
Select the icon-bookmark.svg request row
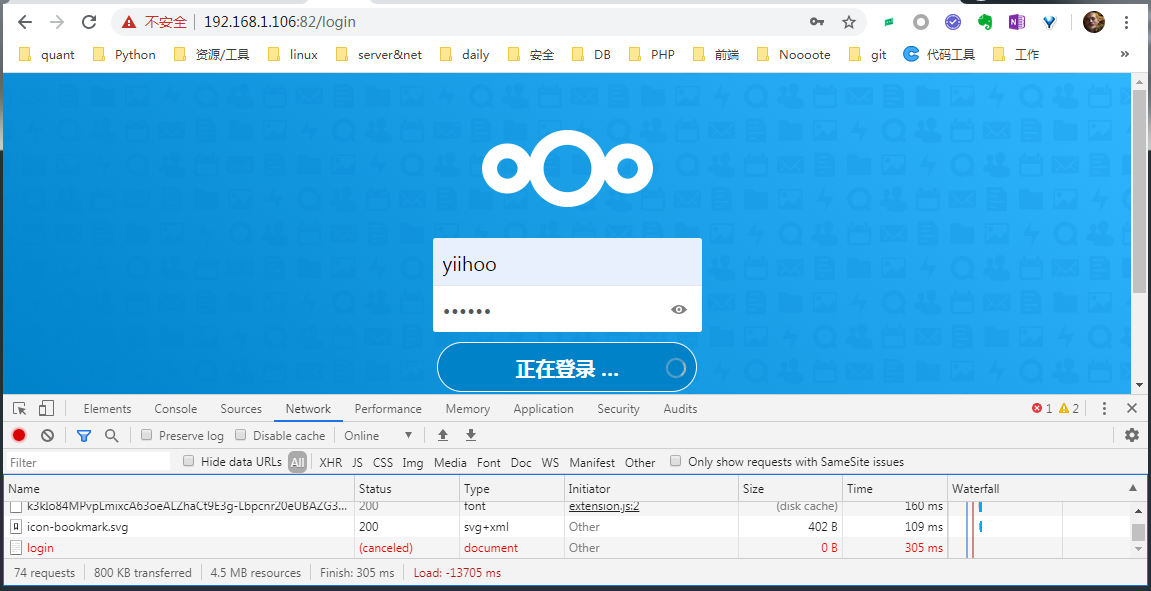tap(567, 526)
